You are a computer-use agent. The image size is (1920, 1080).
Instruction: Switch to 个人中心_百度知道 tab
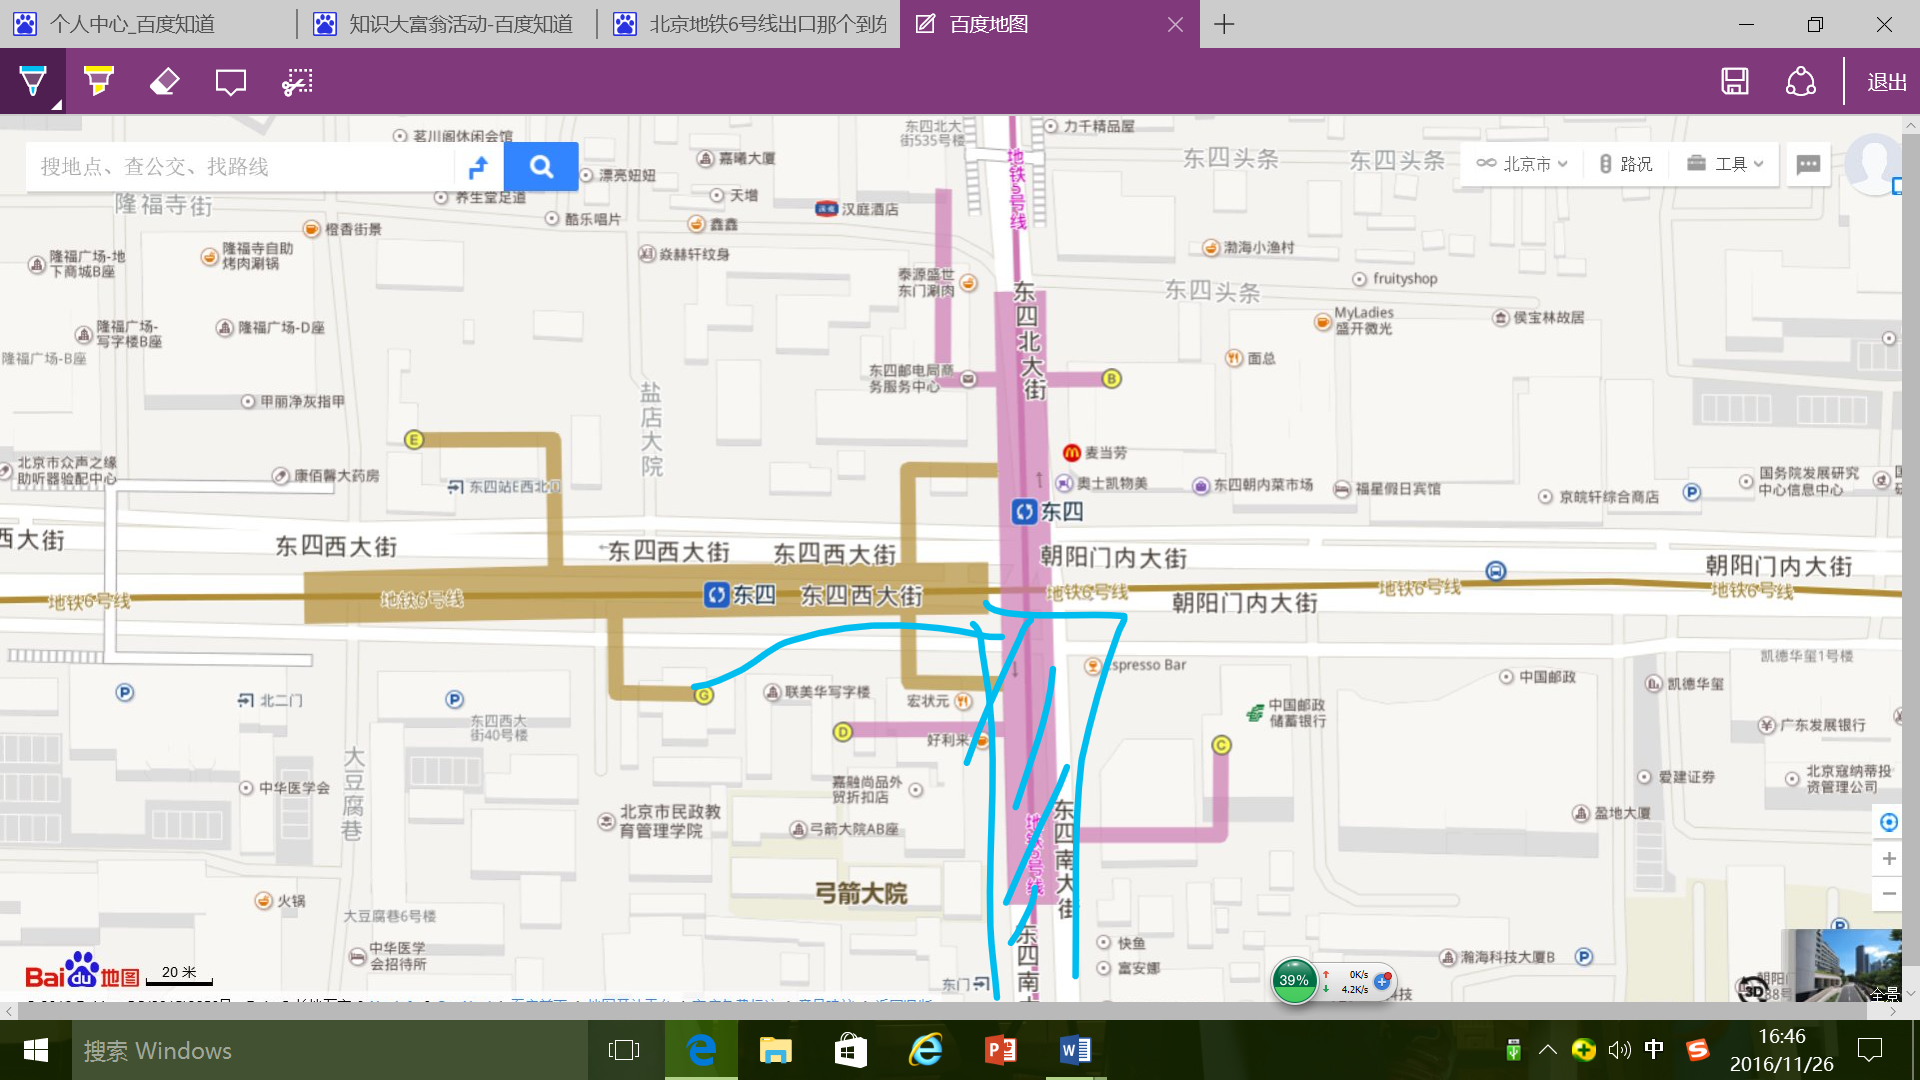[133, 24]
